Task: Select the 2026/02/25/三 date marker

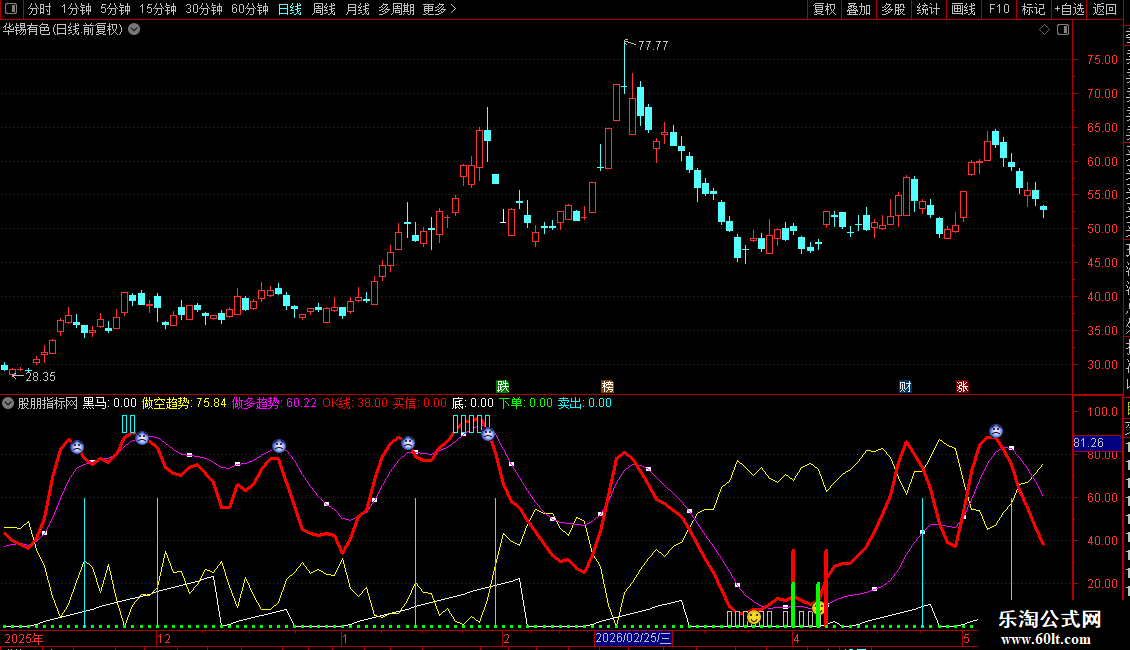Action: (x=633, y=638)
